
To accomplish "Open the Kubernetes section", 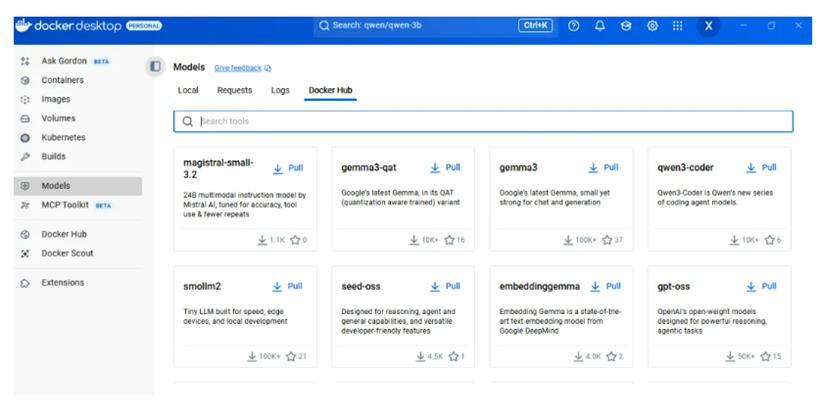I will pos(63,138).
